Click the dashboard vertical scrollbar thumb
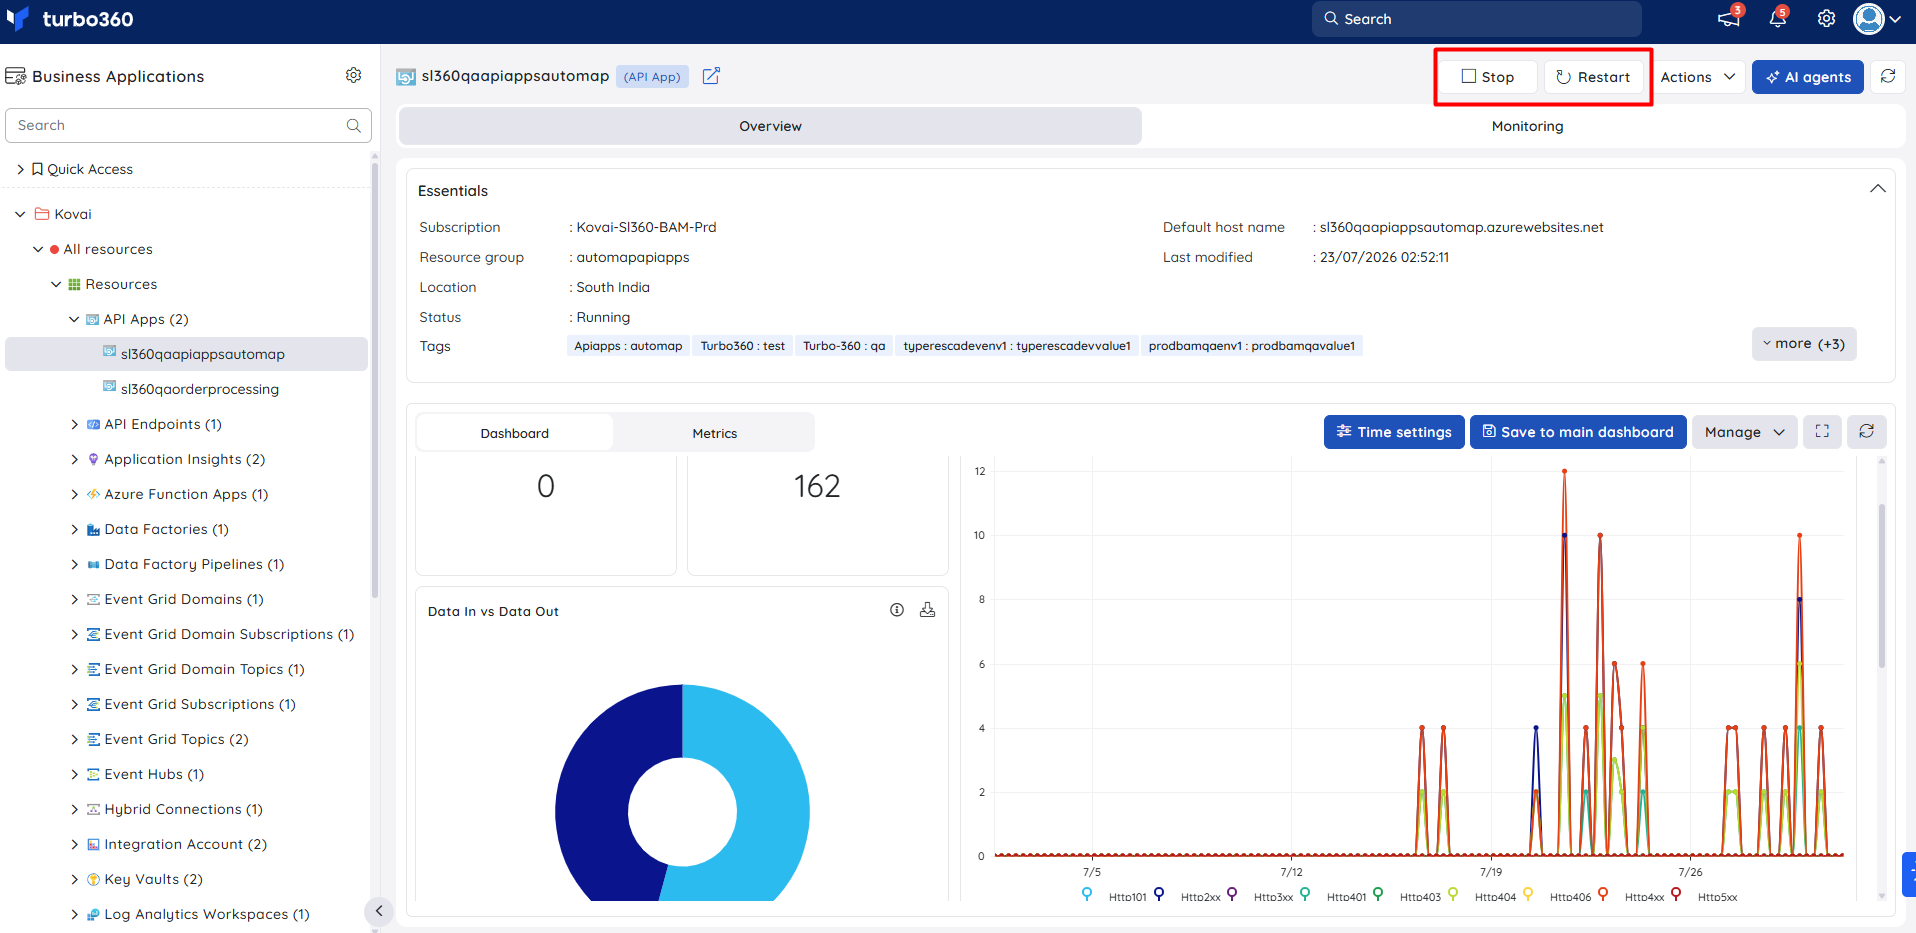This screenshot has width=1916, height=933. click(x=1881, y=585)
